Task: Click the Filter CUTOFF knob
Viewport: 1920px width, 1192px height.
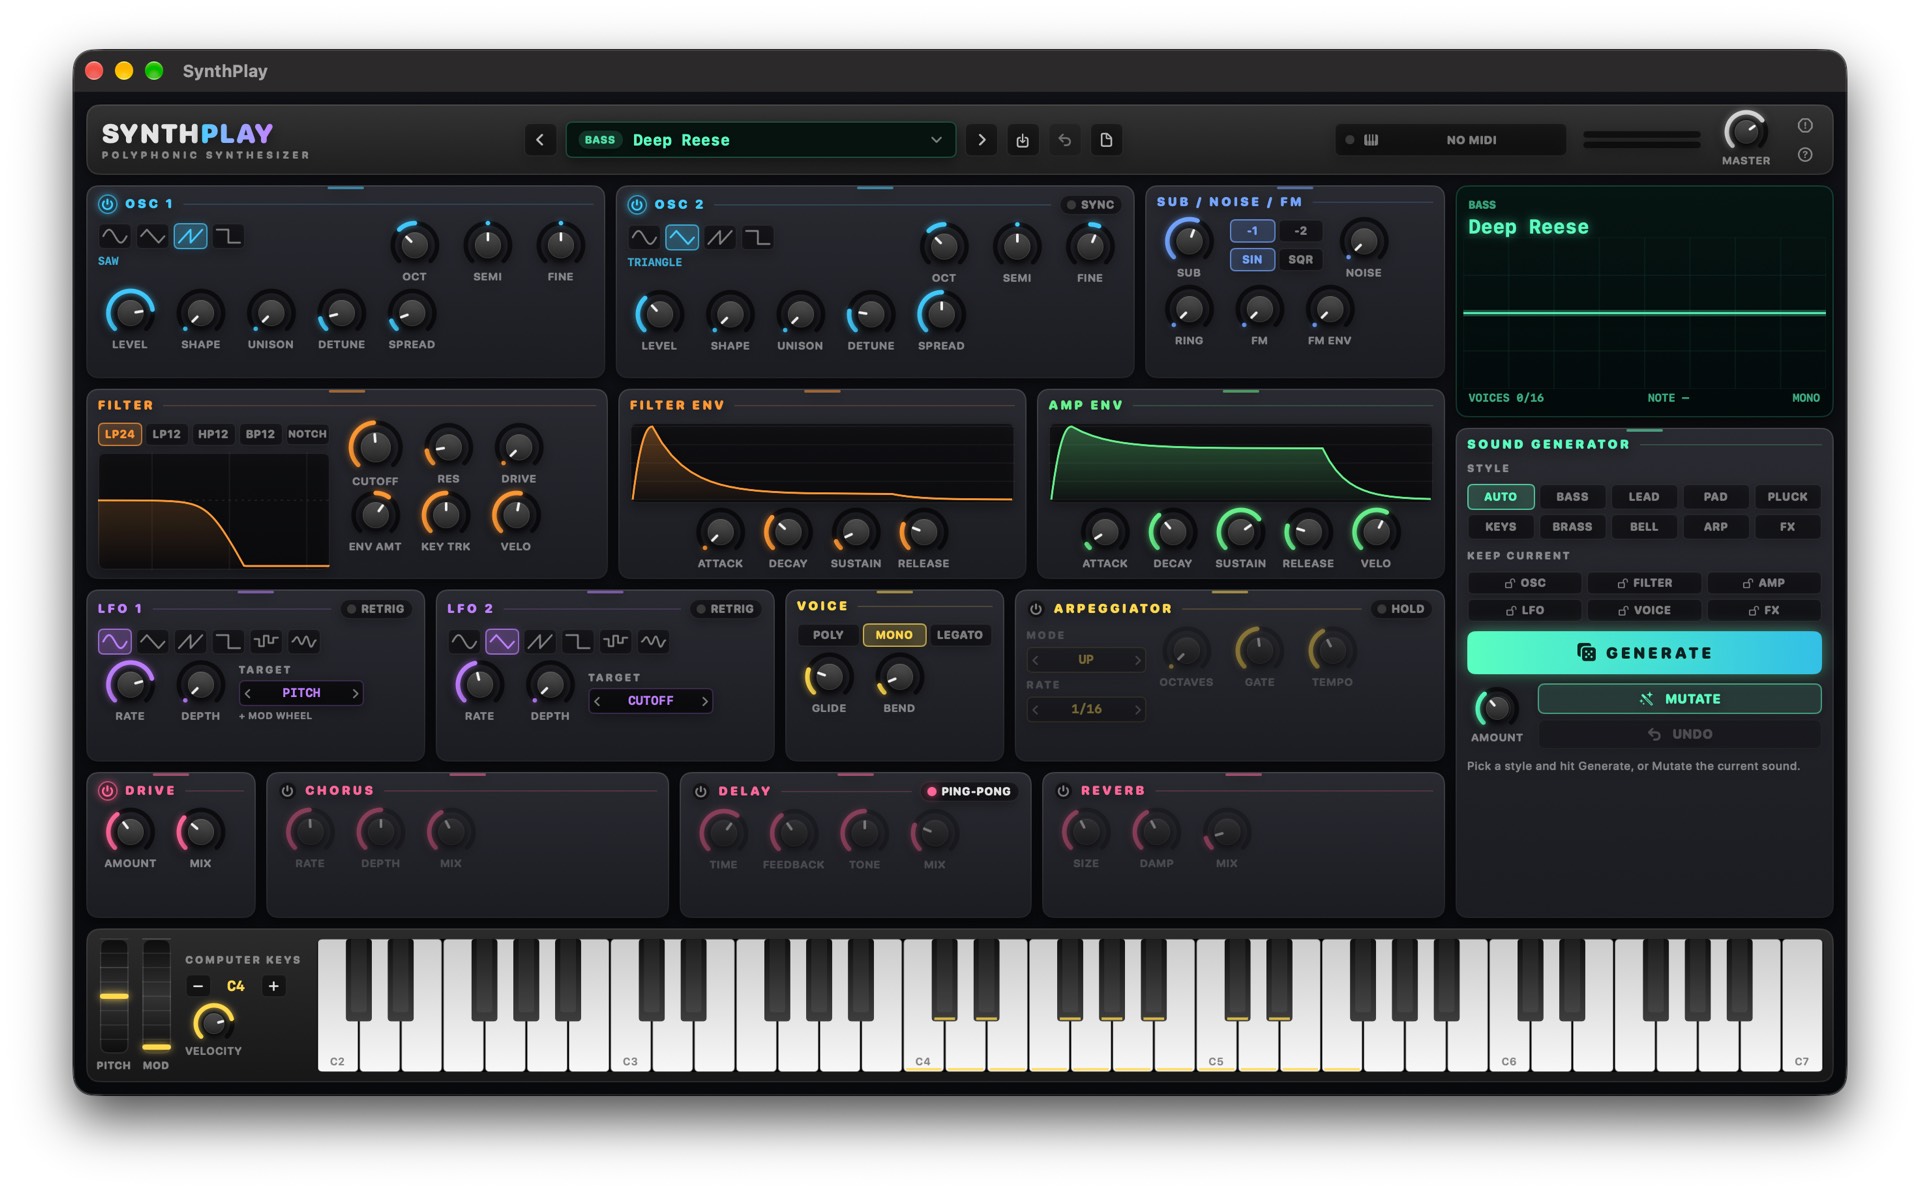Action: coord(375,448)
